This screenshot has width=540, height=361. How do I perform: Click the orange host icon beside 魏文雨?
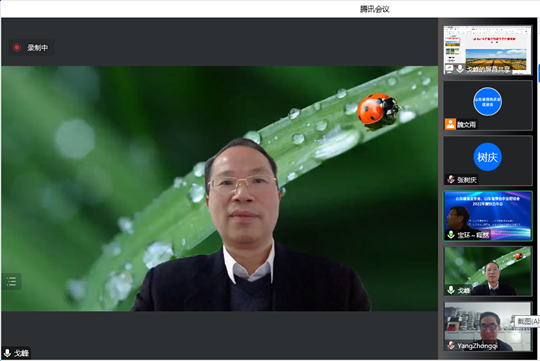coord(450,124)
